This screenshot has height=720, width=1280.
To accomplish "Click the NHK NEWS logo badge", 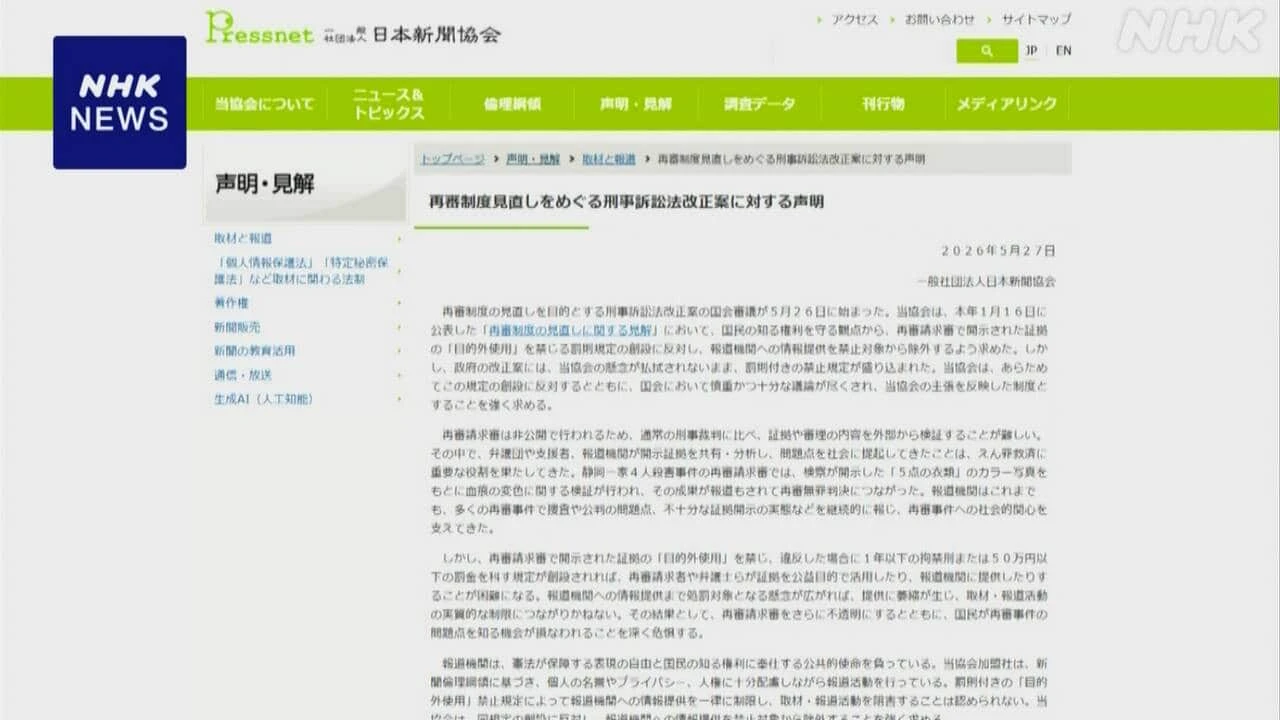I will 119,102.
